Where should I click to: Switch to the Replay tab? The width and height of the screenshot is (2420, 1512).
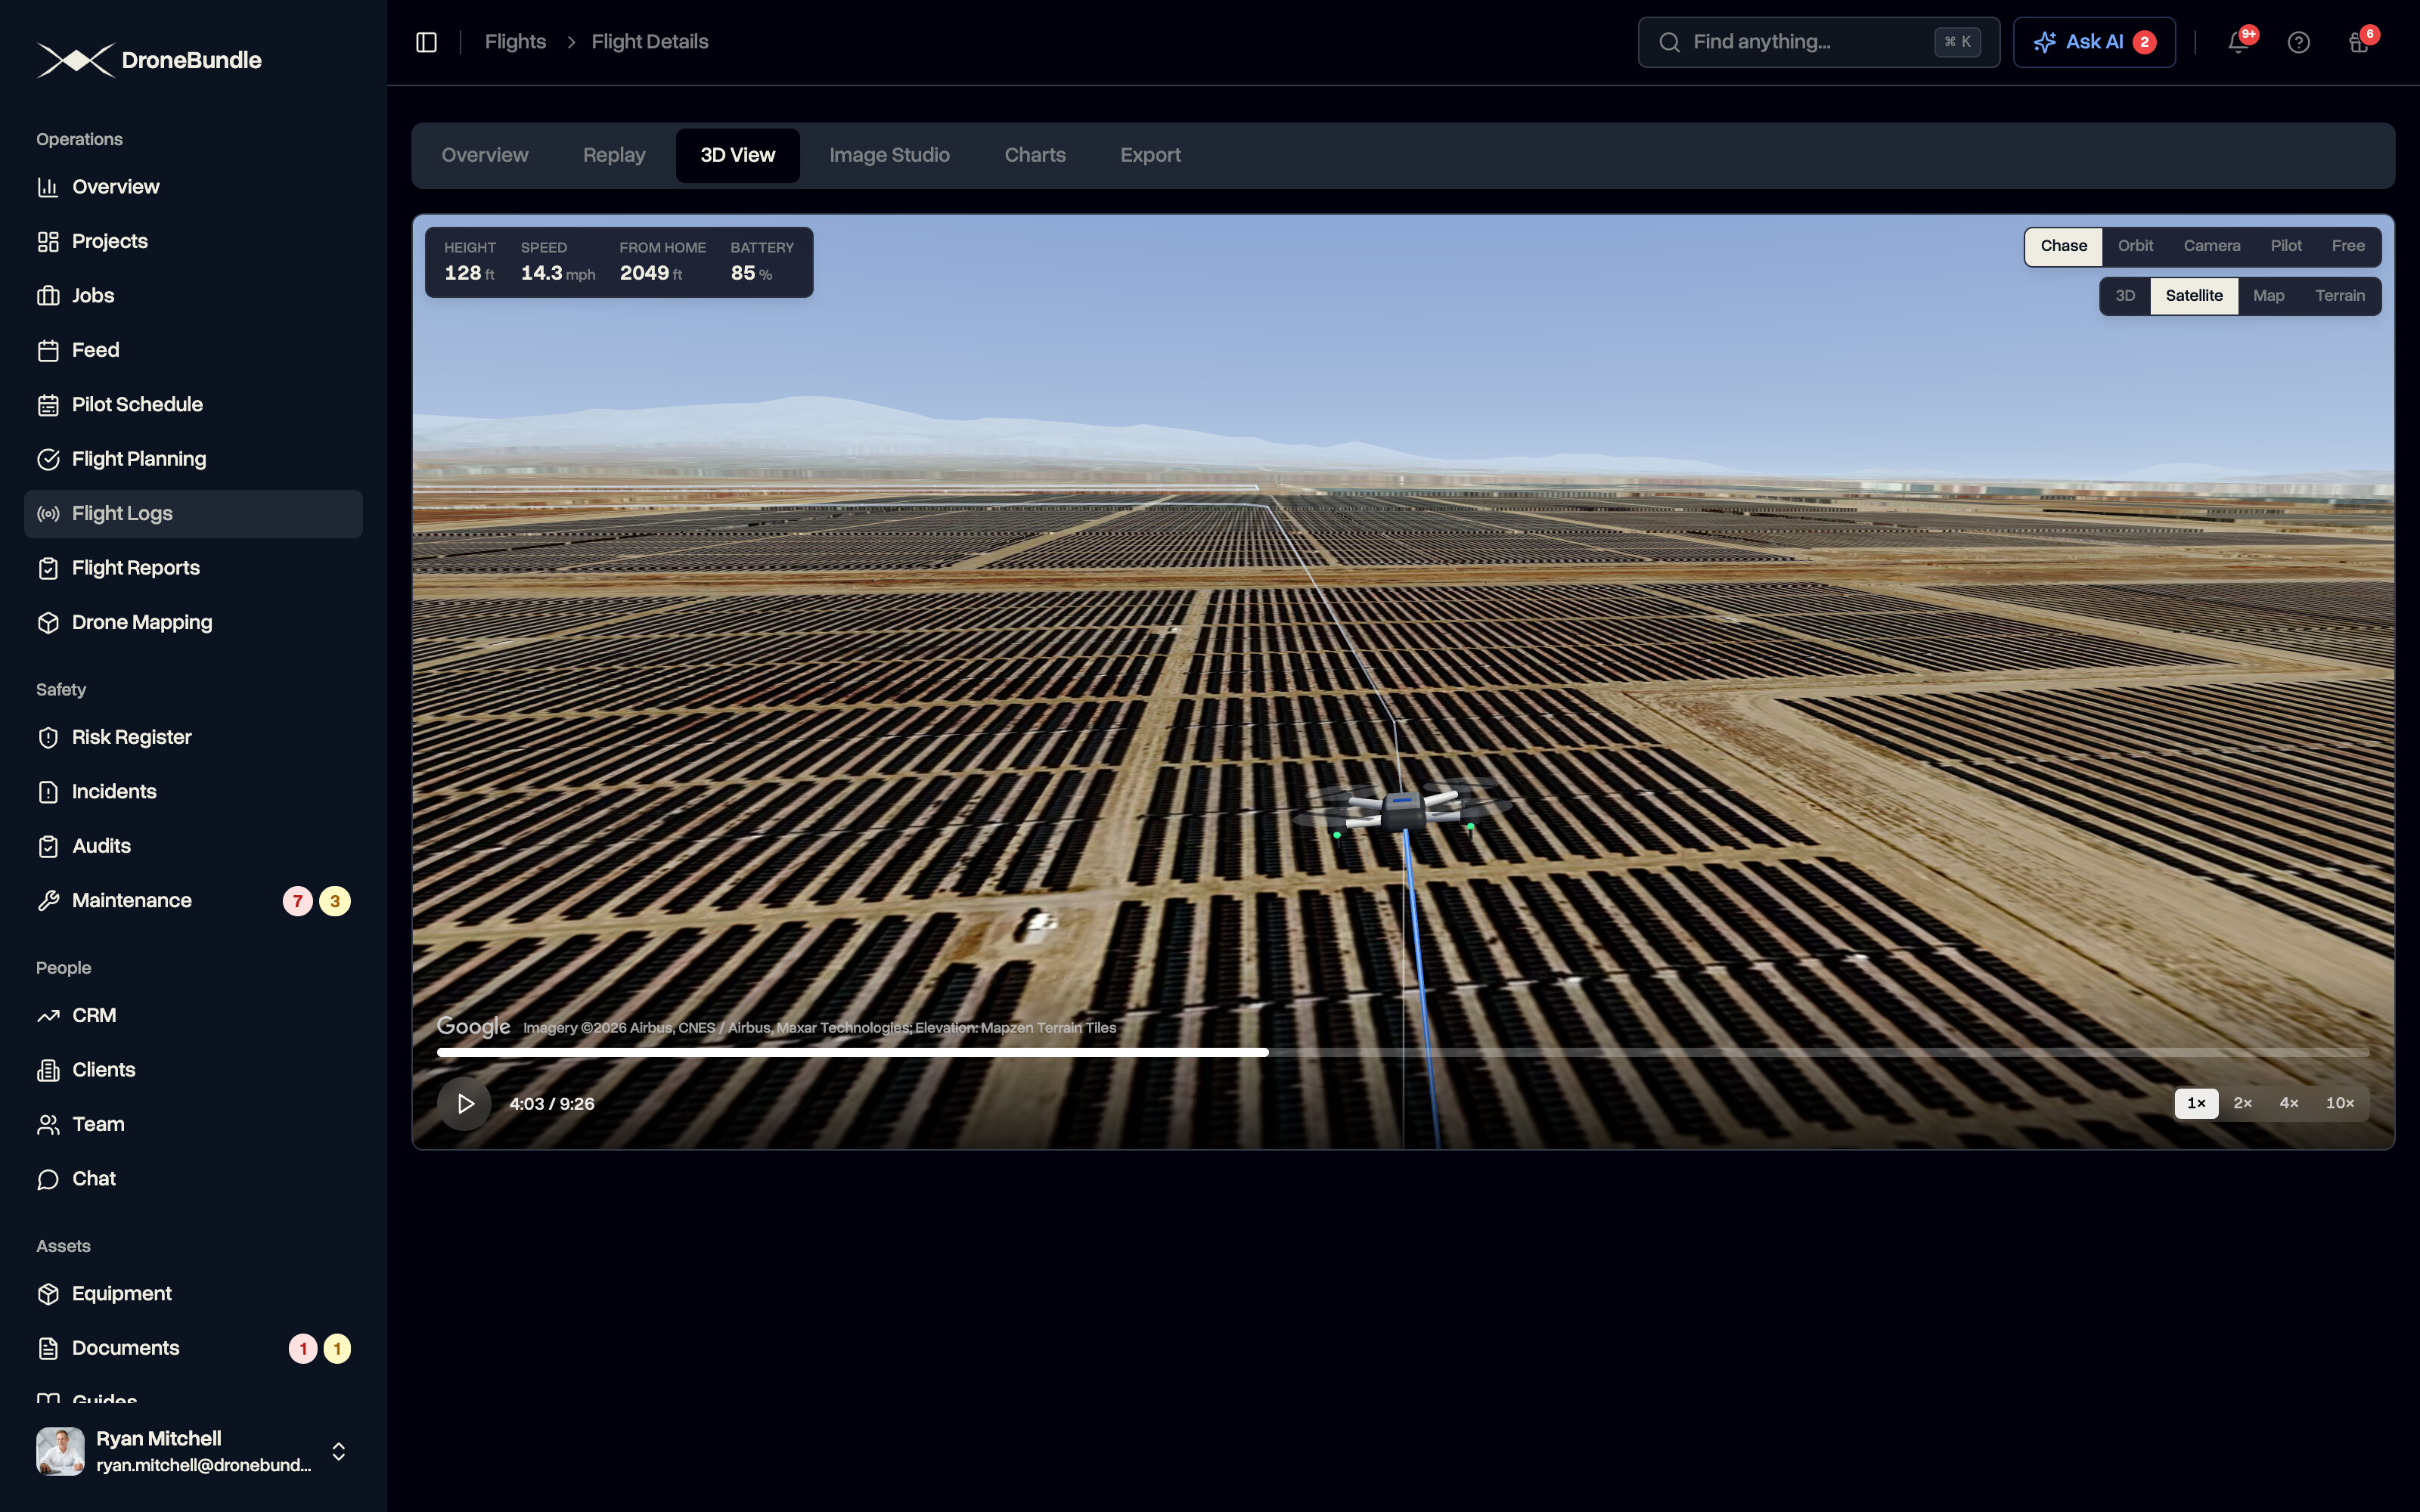pos(614,156)
